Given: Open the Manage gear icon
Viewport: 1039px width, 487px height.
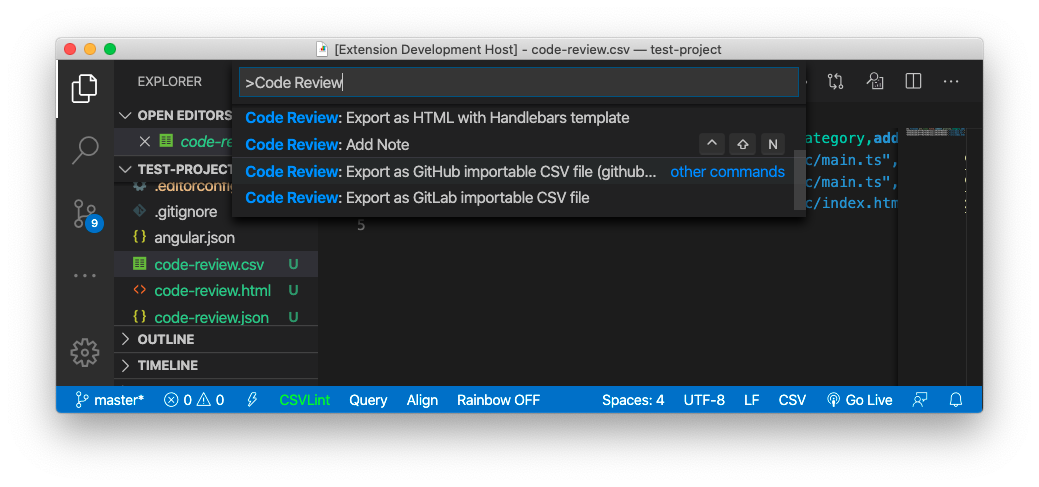Looking at the screenshot, I should click(85, 352).
